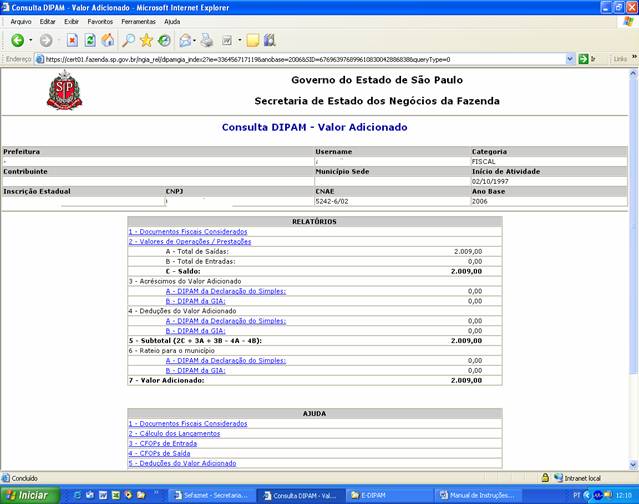The image size is (639, 504).
Task: Open the Favoritos menu
Action: (x=100, y=21)
